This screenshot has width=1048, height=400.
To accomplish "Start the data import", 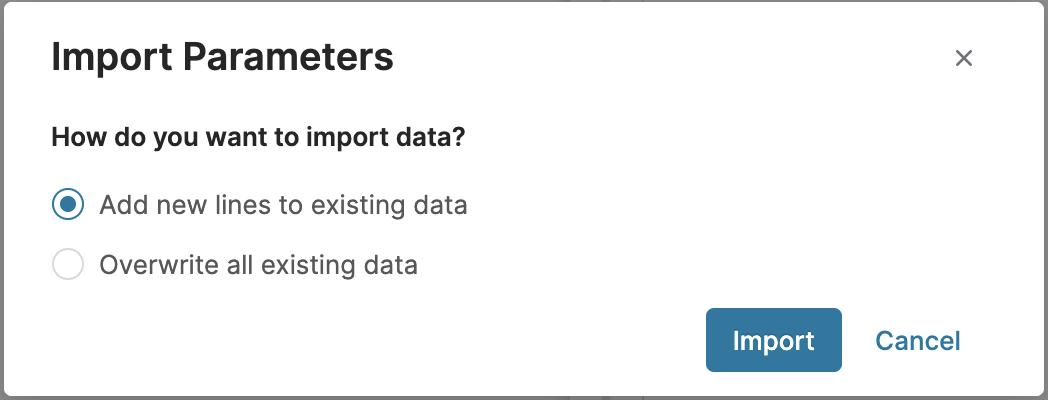I will 773,340.
